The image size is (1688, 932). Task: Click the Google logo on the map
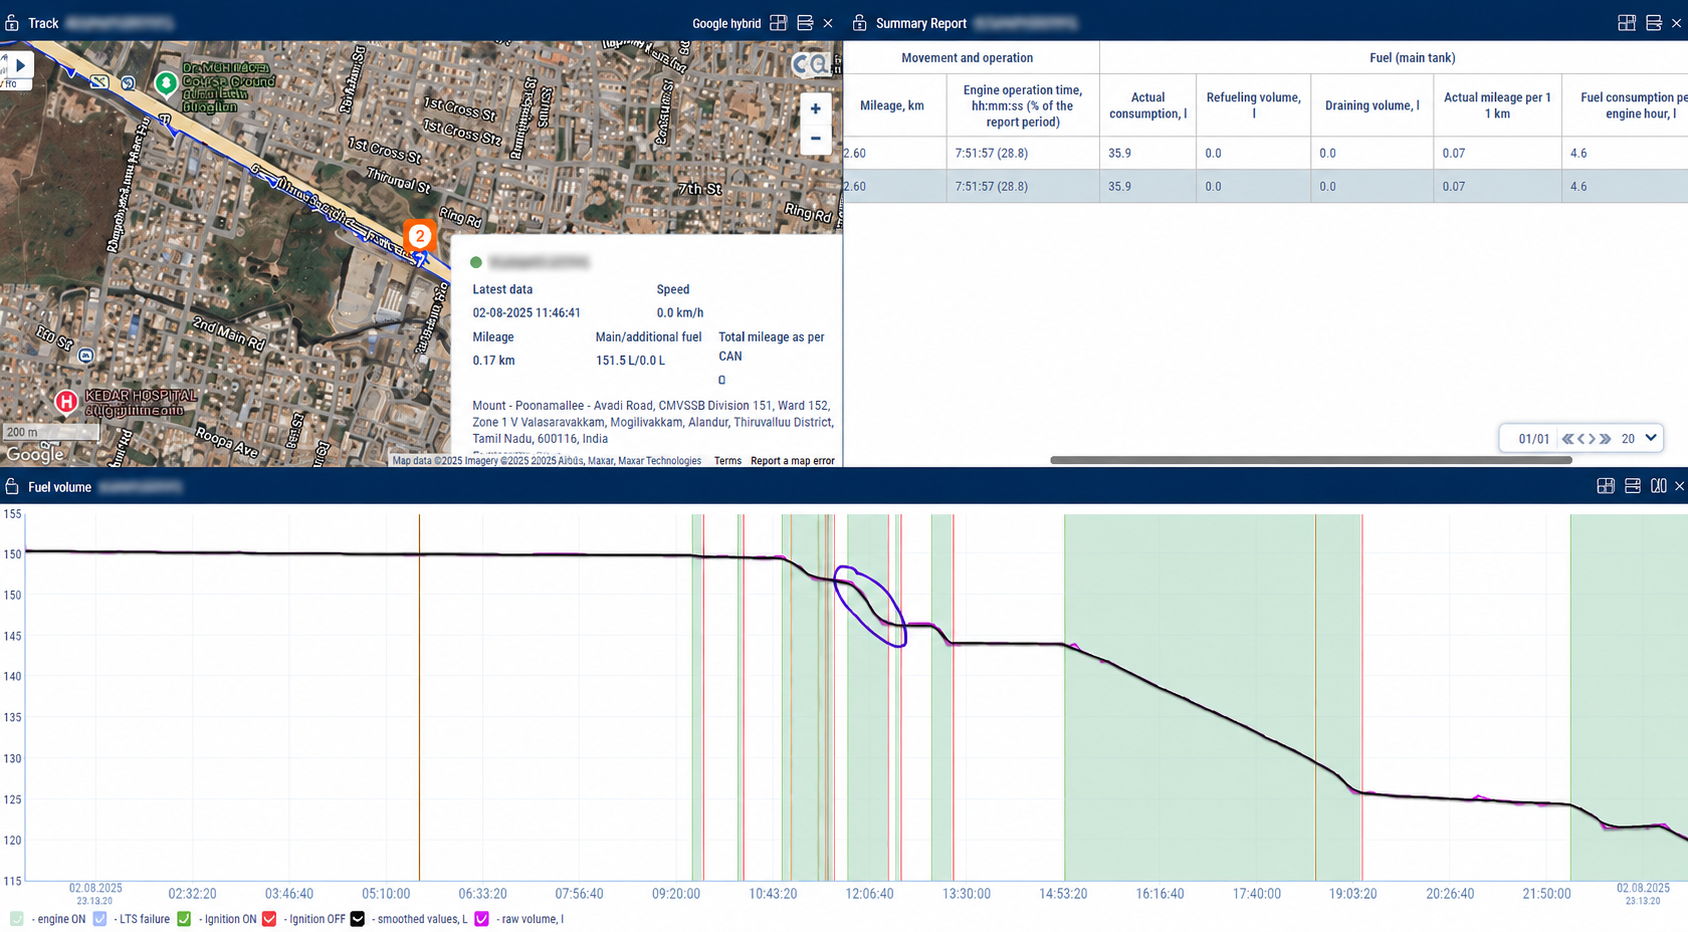point(35,454)
